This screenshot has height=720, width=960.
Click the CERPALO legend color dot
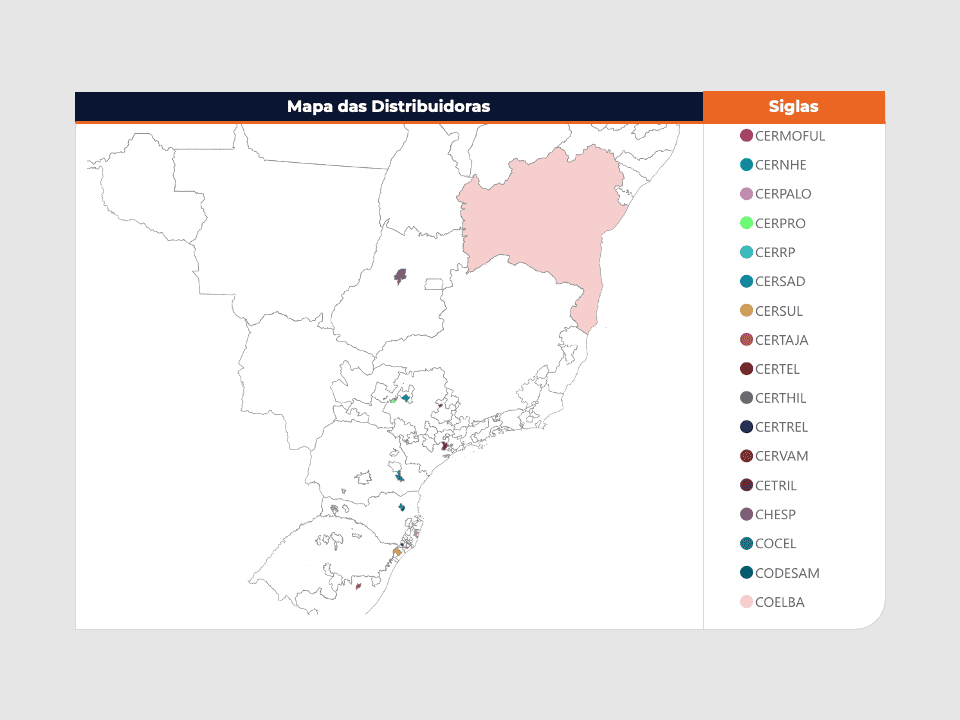746,194
